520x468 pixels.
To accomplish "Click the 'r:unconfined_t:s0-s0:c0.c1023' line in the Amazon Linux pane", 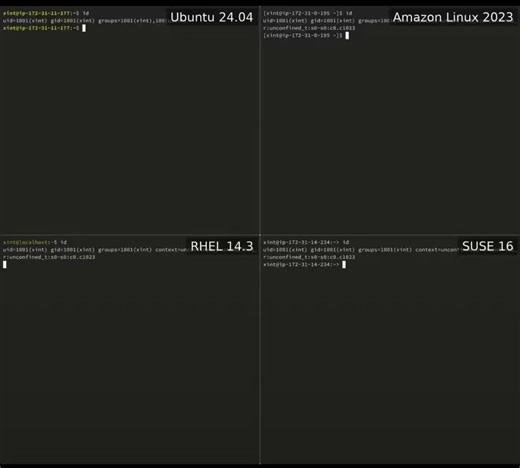I will [x=309, y=28].
